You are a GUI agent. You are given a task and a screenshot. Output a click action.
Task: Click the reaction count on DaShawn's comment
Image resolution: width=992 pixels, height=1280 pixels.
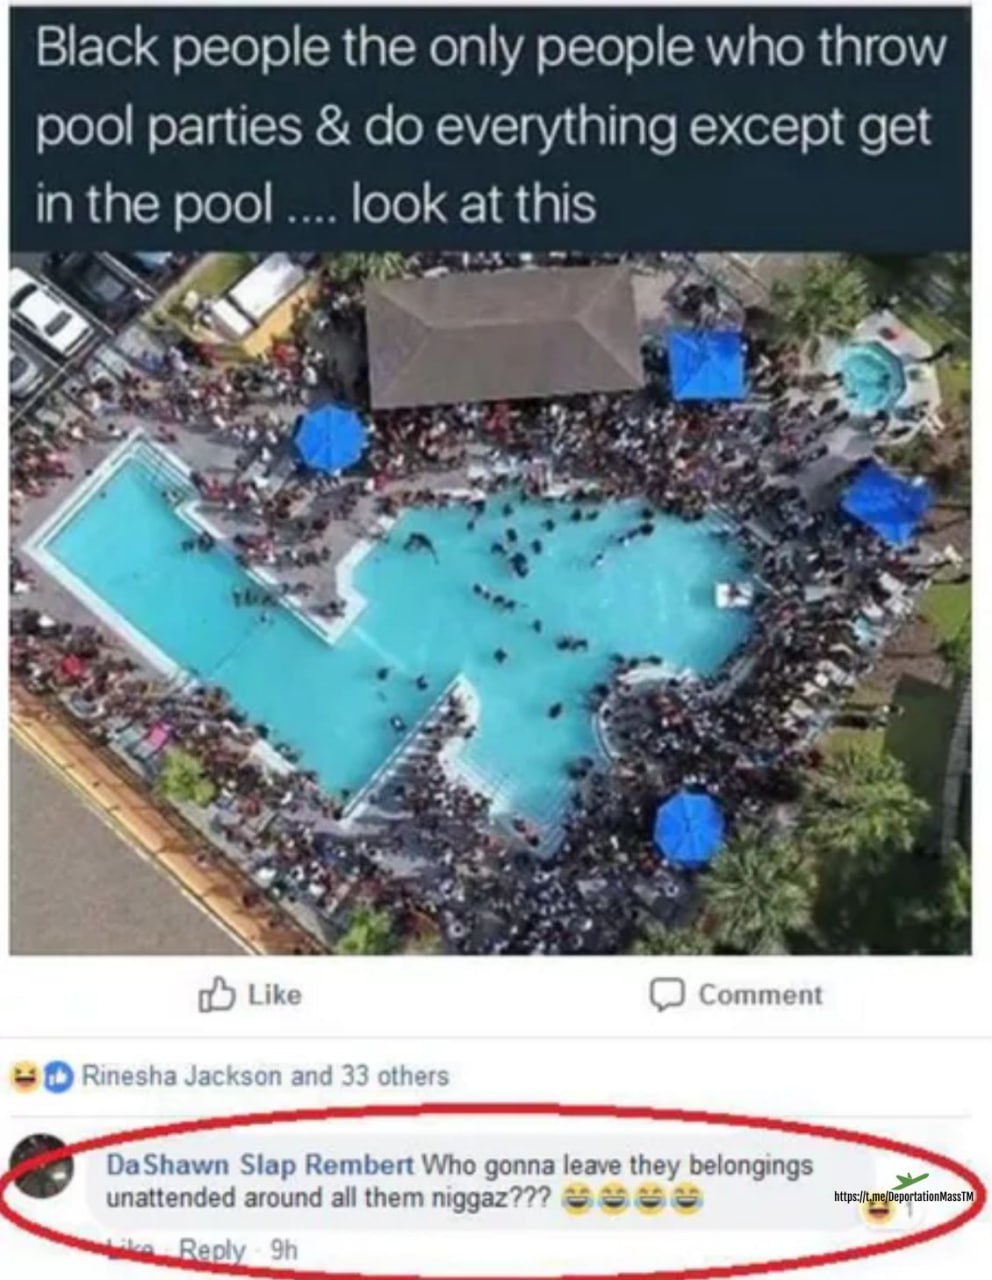click(911, 1212)
